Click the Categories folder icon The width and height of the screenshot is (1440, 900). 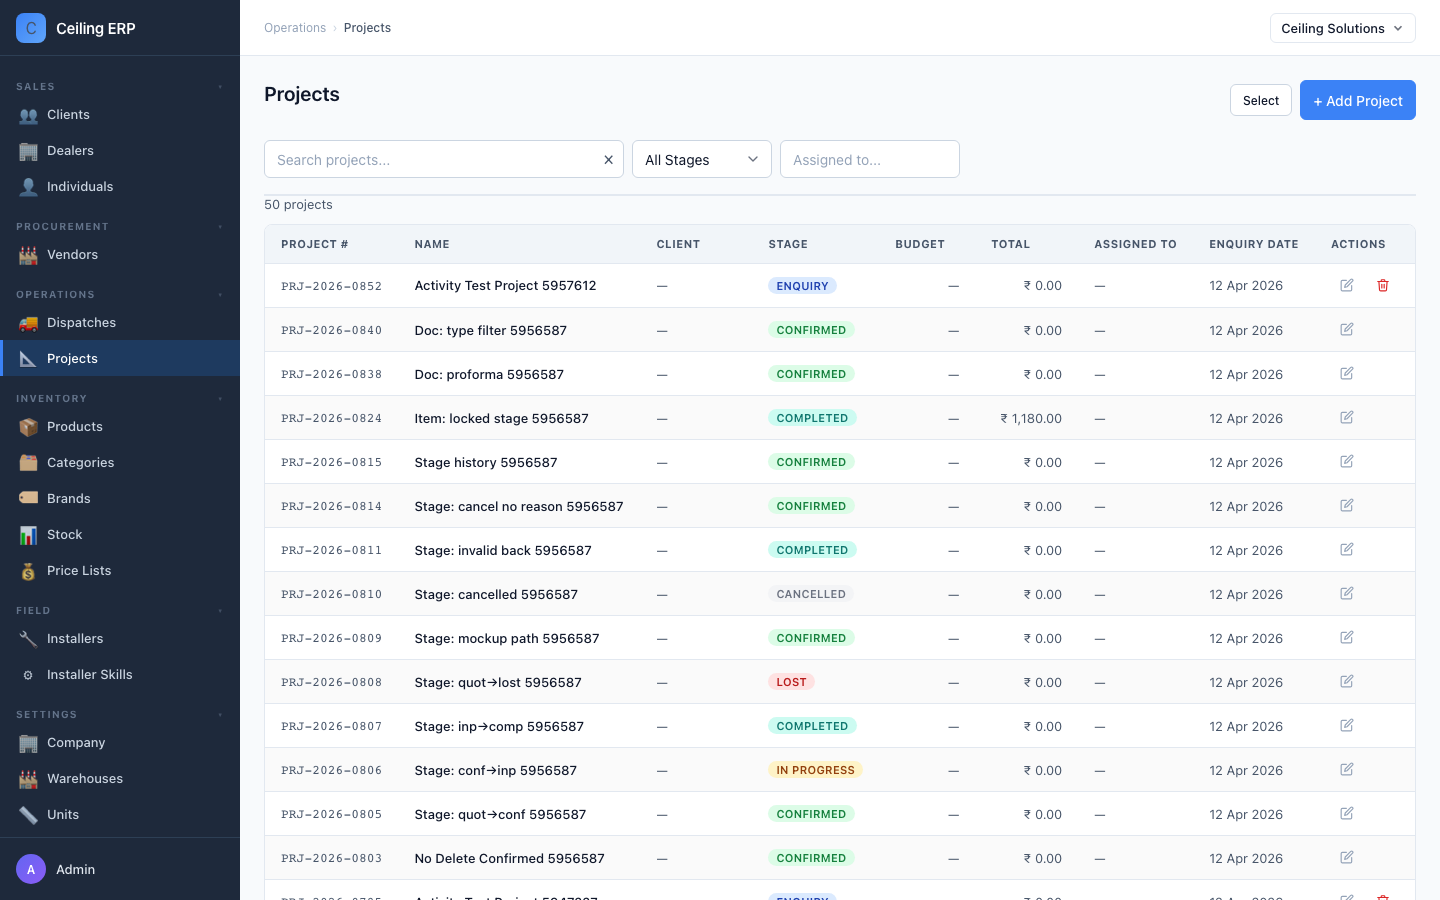tap(28, 463)
